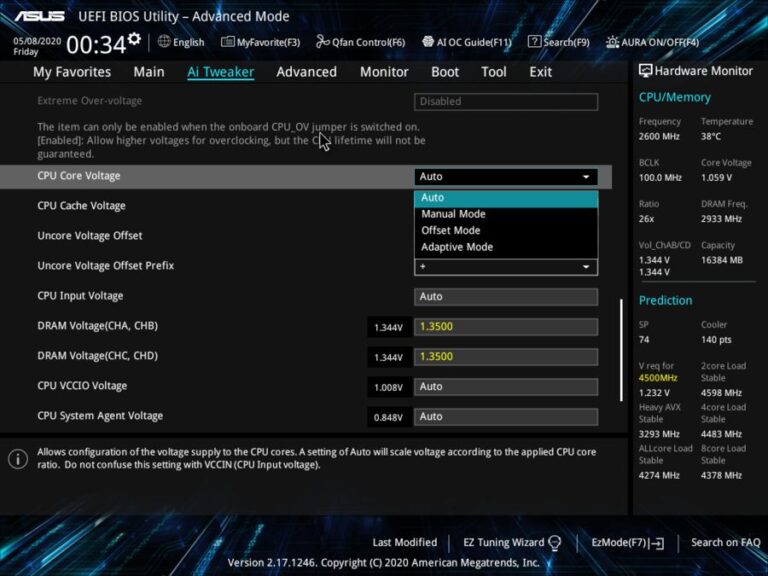Click the 0.848V System Agent reading

click(x=388, y=417)
